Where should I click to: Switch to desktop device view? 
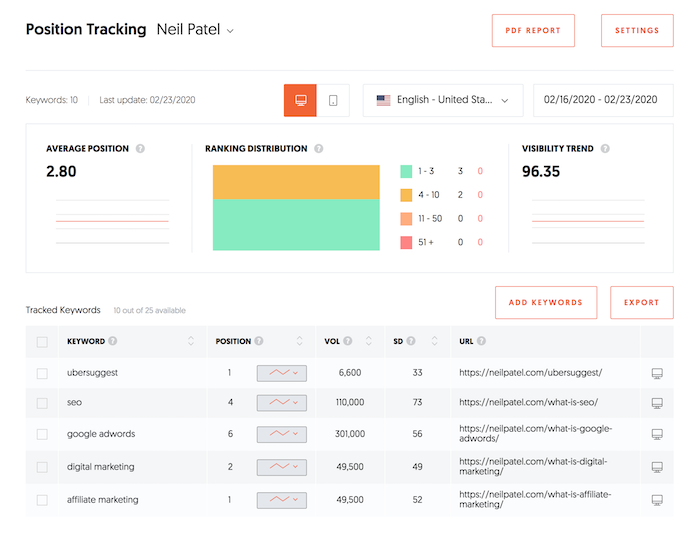coord(300,100)
